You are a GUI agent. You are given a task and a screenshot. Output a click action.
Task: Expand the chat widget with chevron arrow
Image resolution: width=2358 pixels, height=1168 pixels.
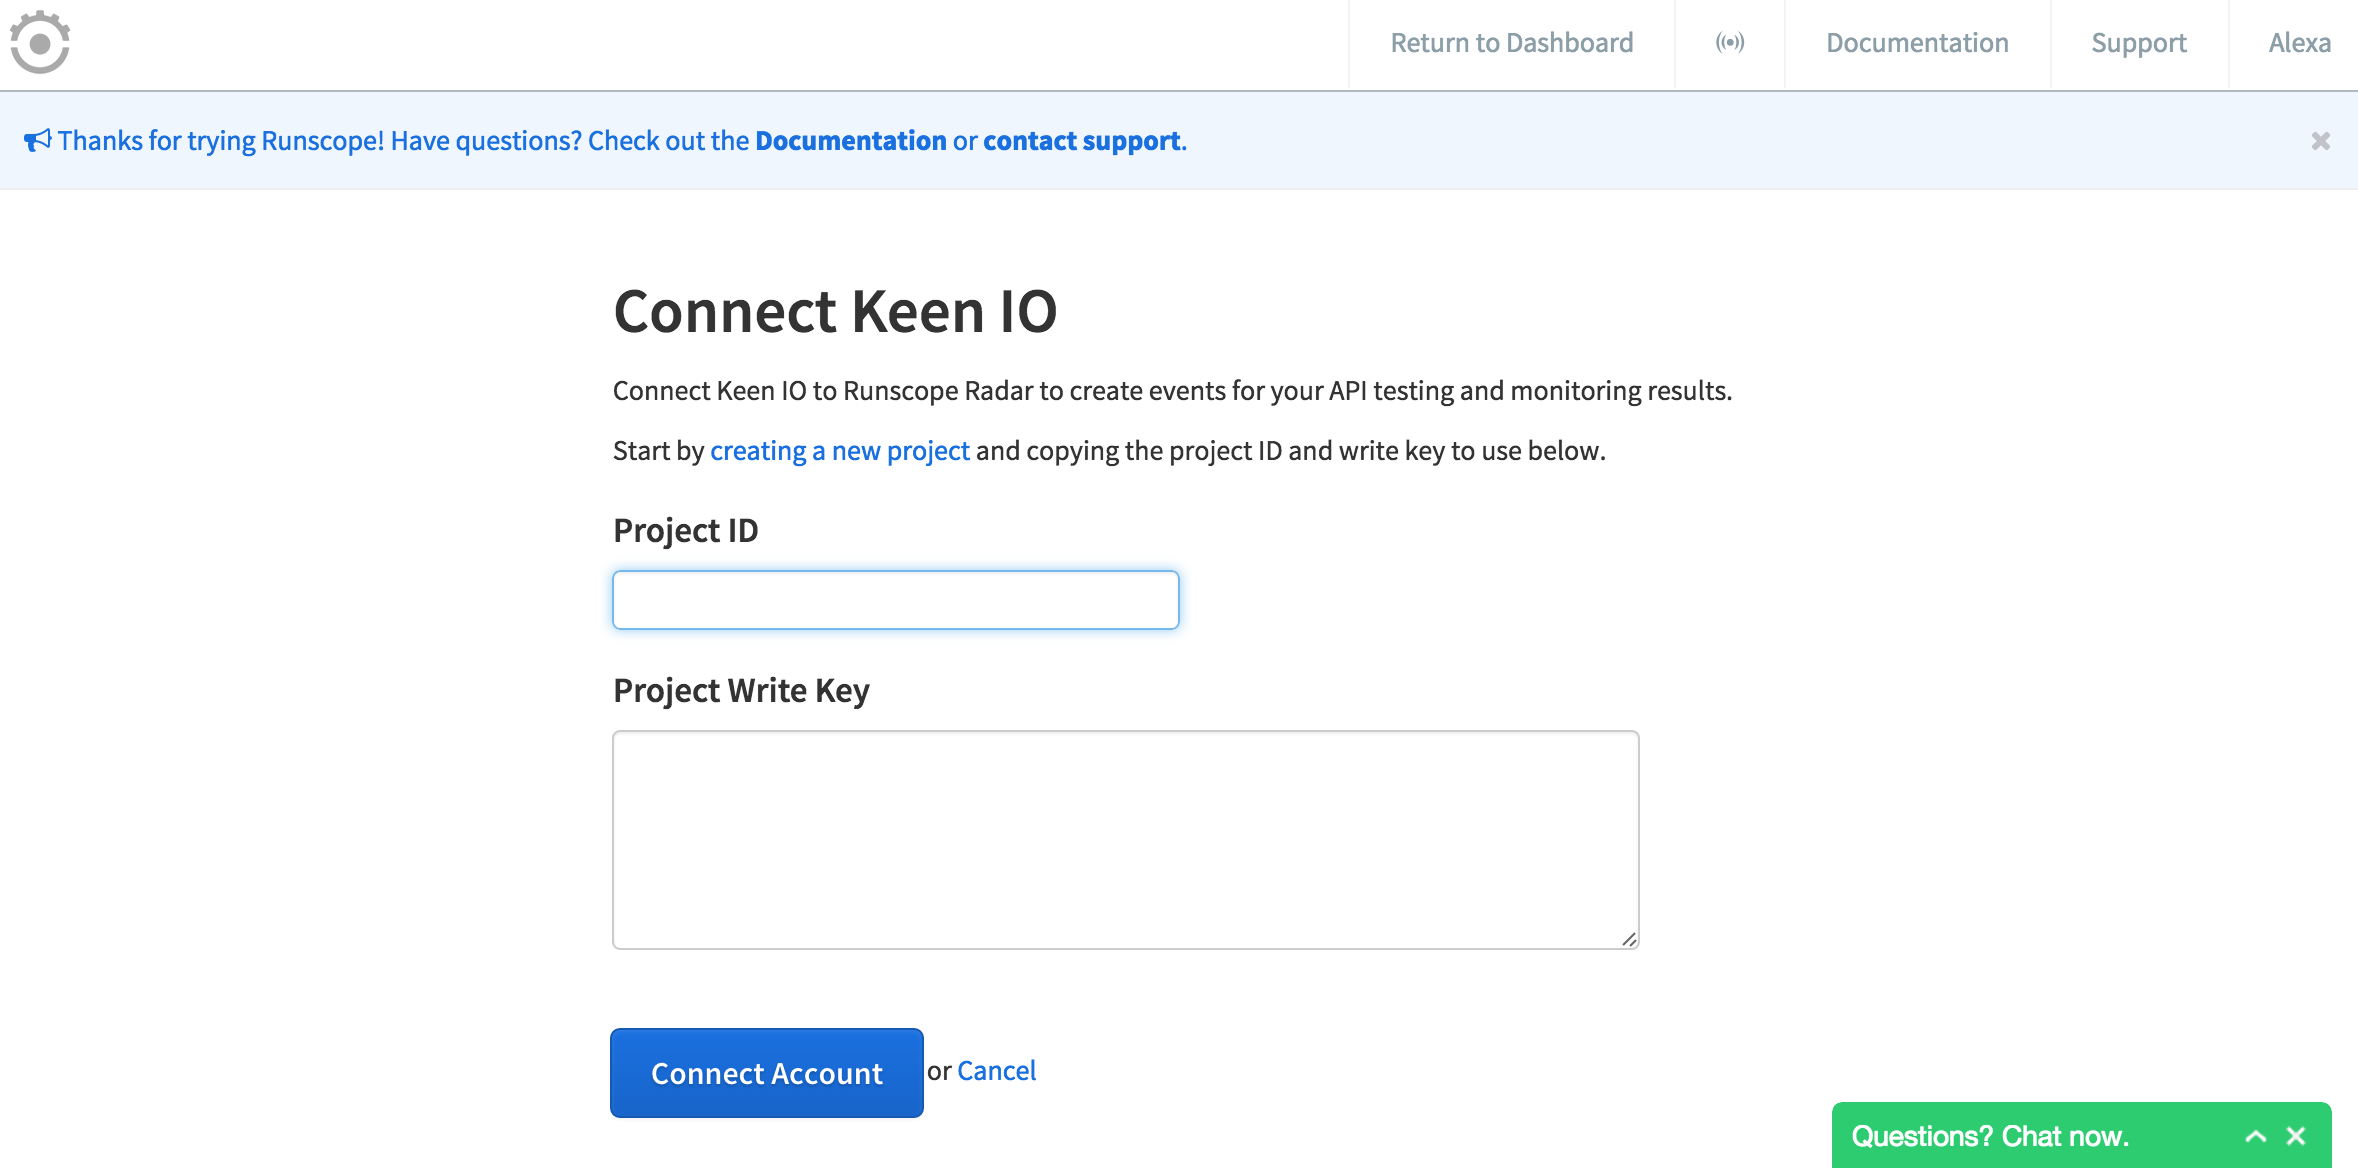pyautogui.click(x=2256, y=1136)
